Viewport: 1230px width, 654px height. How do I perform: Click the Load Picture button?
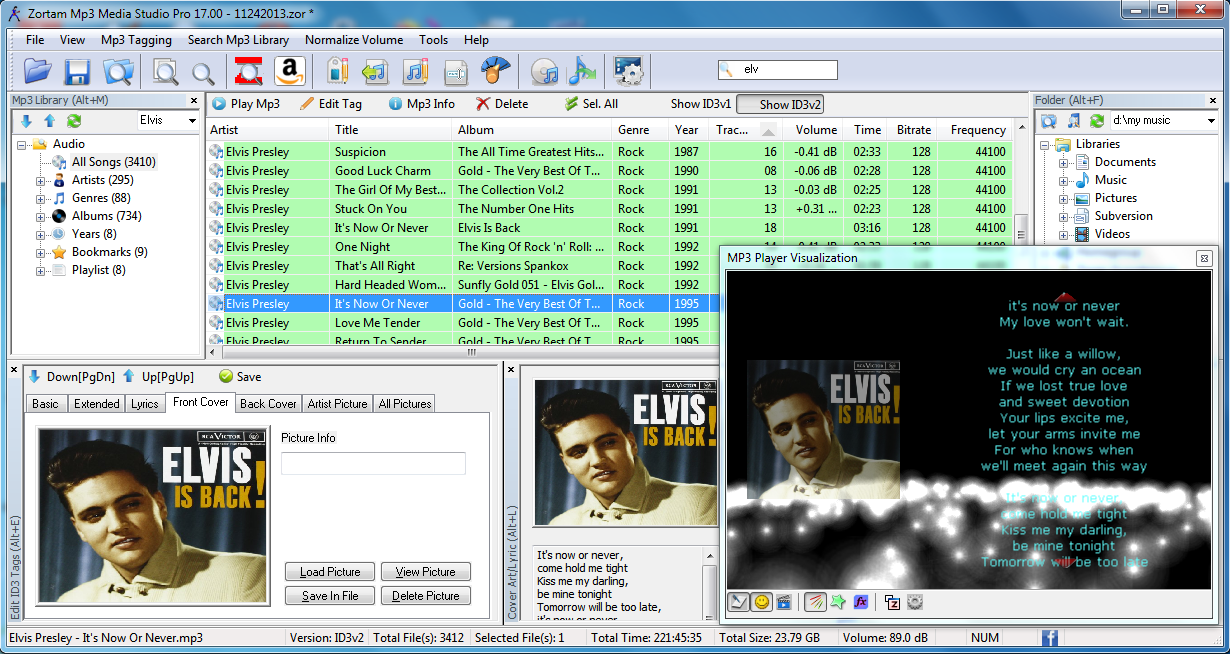pos(330,572)
